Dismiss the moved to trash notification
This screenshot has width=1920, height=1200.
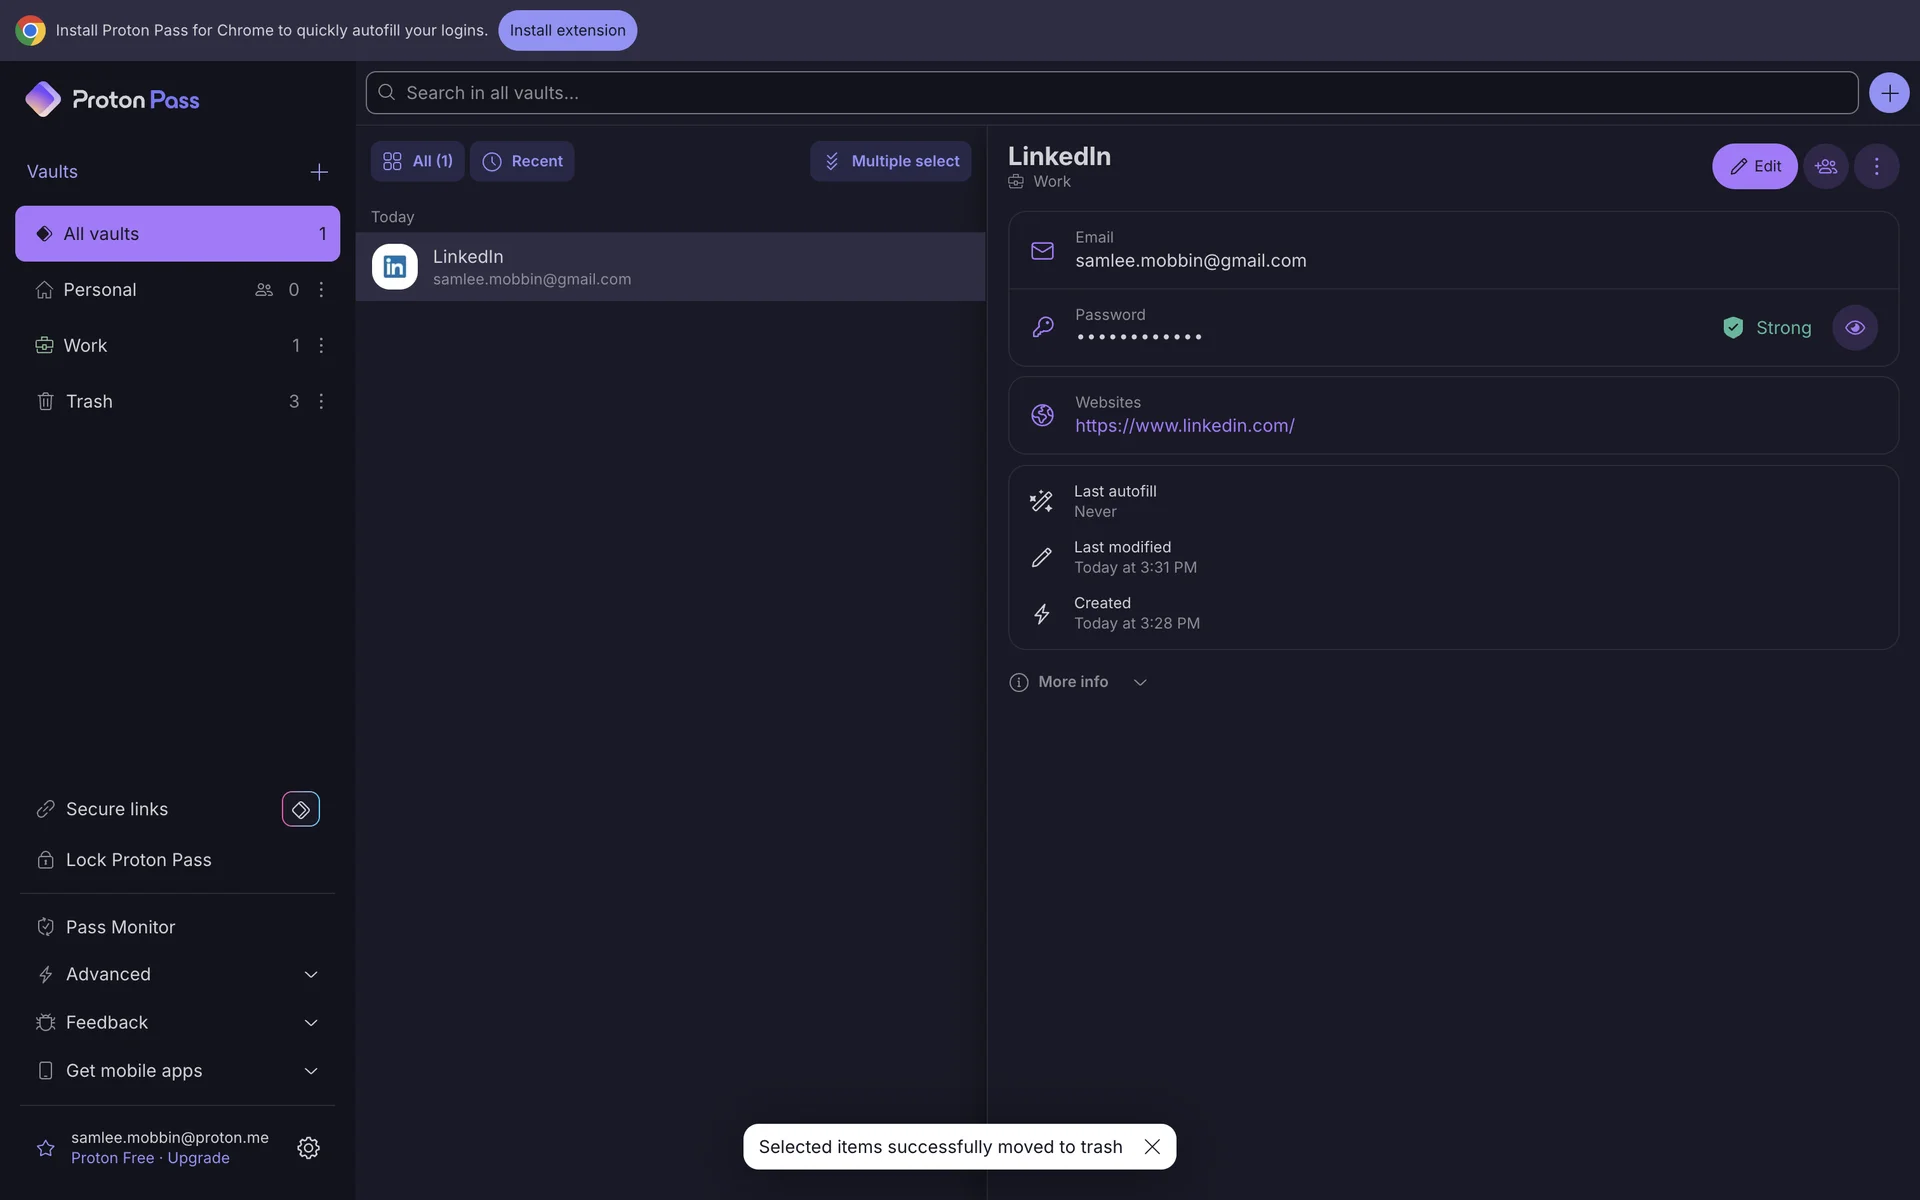click(x=1152, y=1146)
